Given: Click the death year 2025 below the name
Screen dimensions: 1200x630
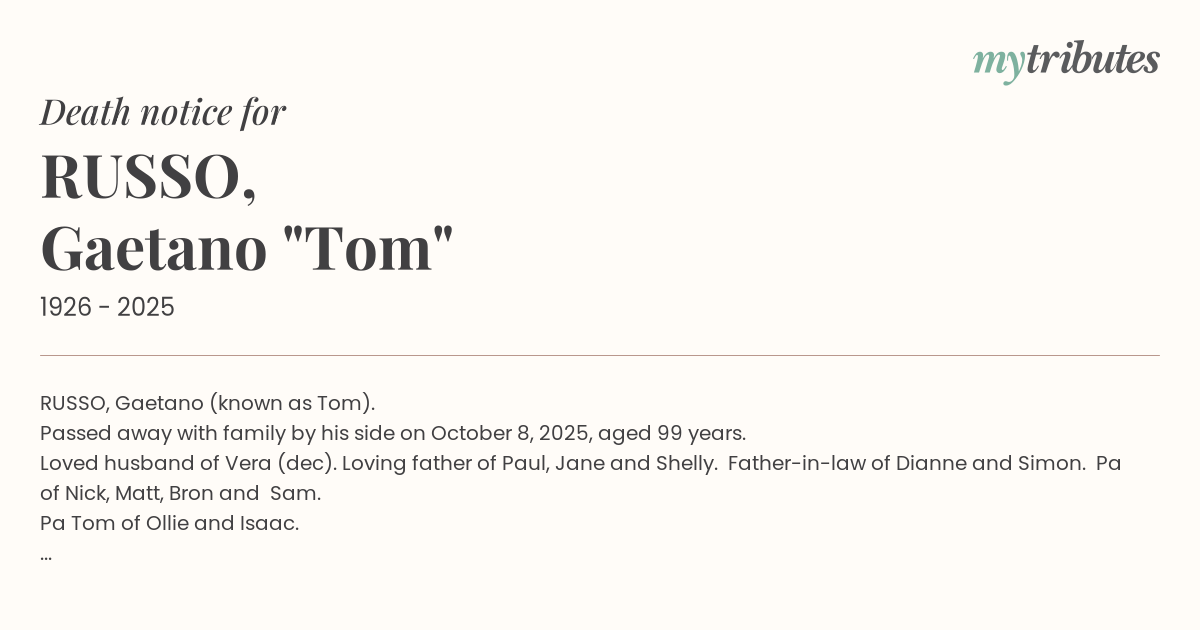Looking at the screenshot, I should click(x=146, y=308).
